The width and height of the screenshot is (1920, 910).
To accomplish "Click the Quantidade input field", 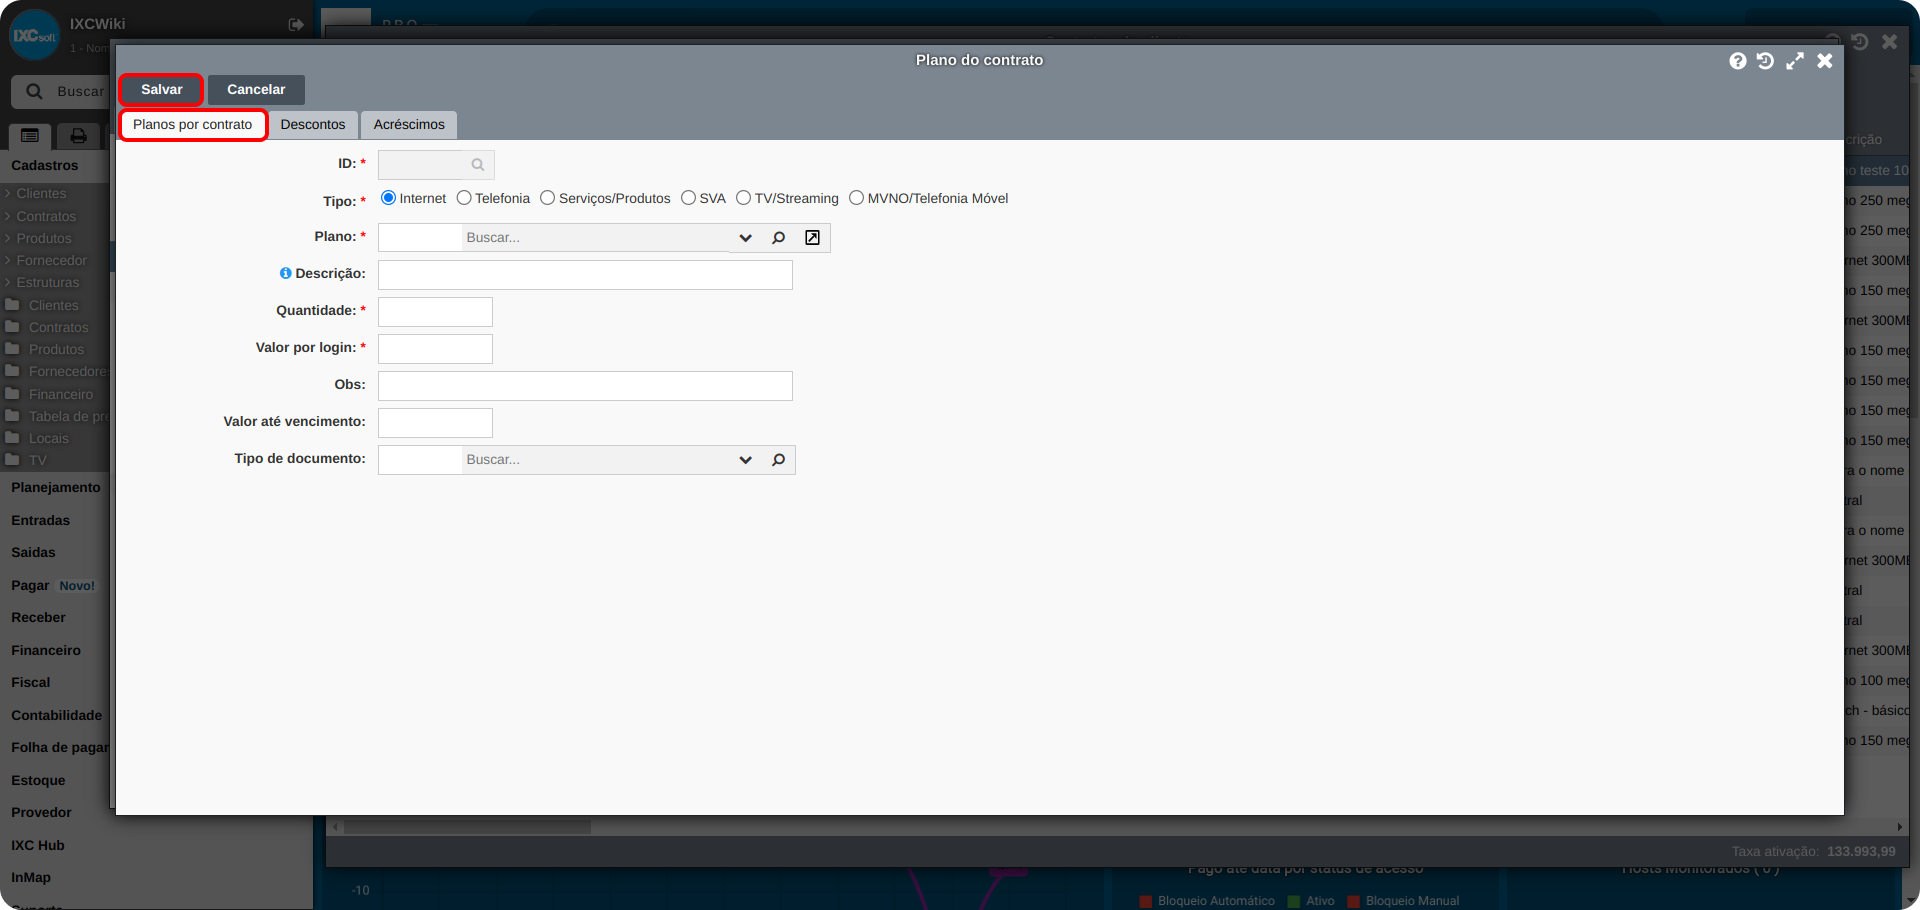I will point(435,312).
